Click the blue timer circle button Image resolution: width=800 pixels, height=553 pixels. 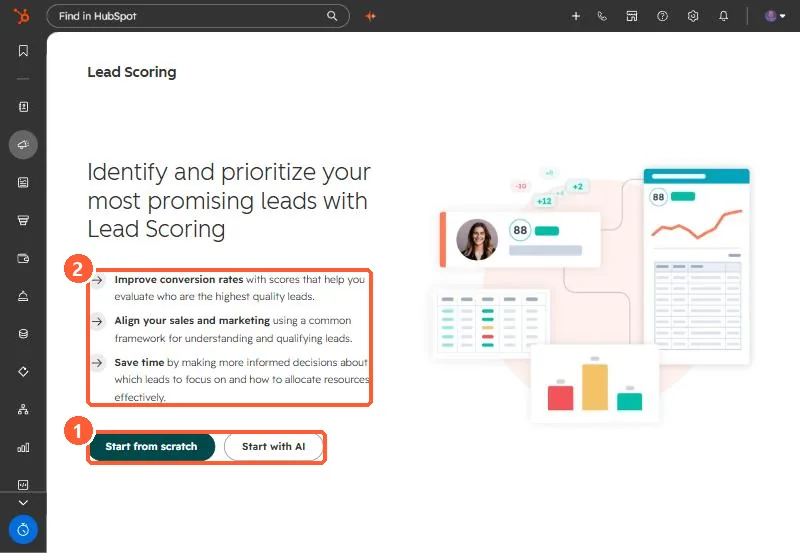click(x=23, y=530)
